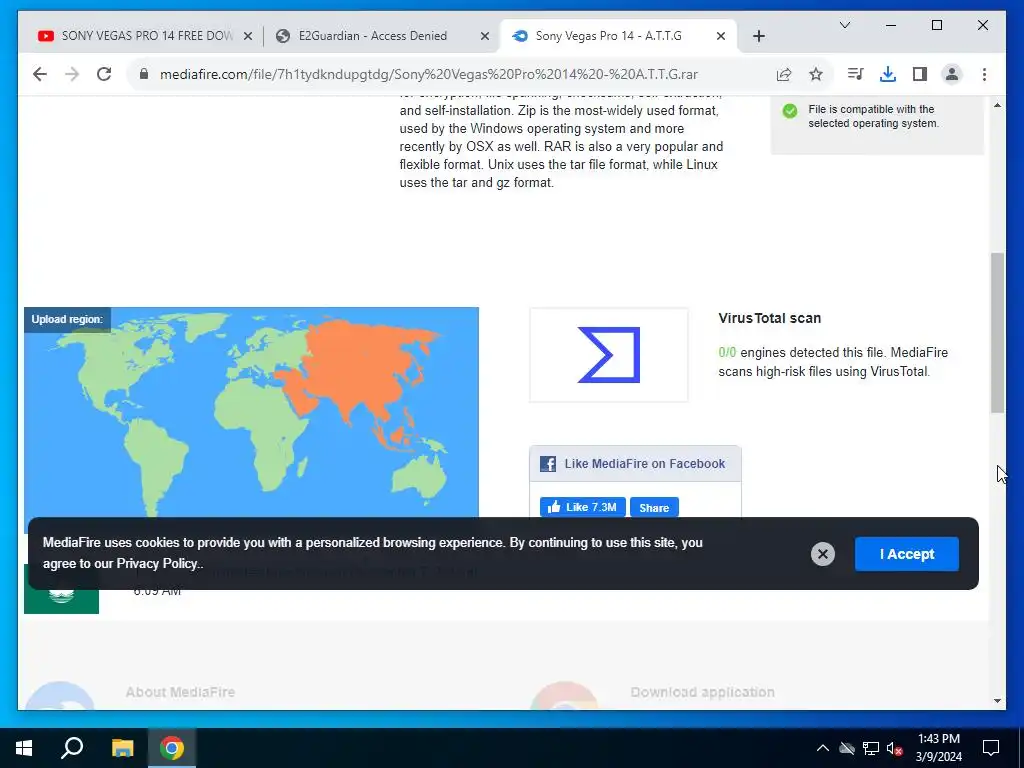Click the green uploader avatar thumbnail

coord(61,589)
